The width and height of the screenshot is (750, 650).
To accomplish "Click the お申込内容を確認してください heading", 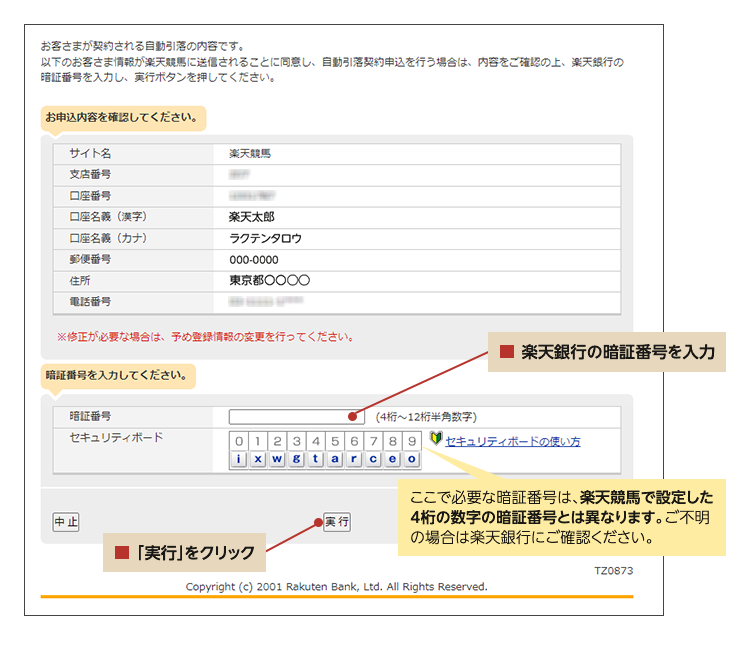I will click(121, 117).
